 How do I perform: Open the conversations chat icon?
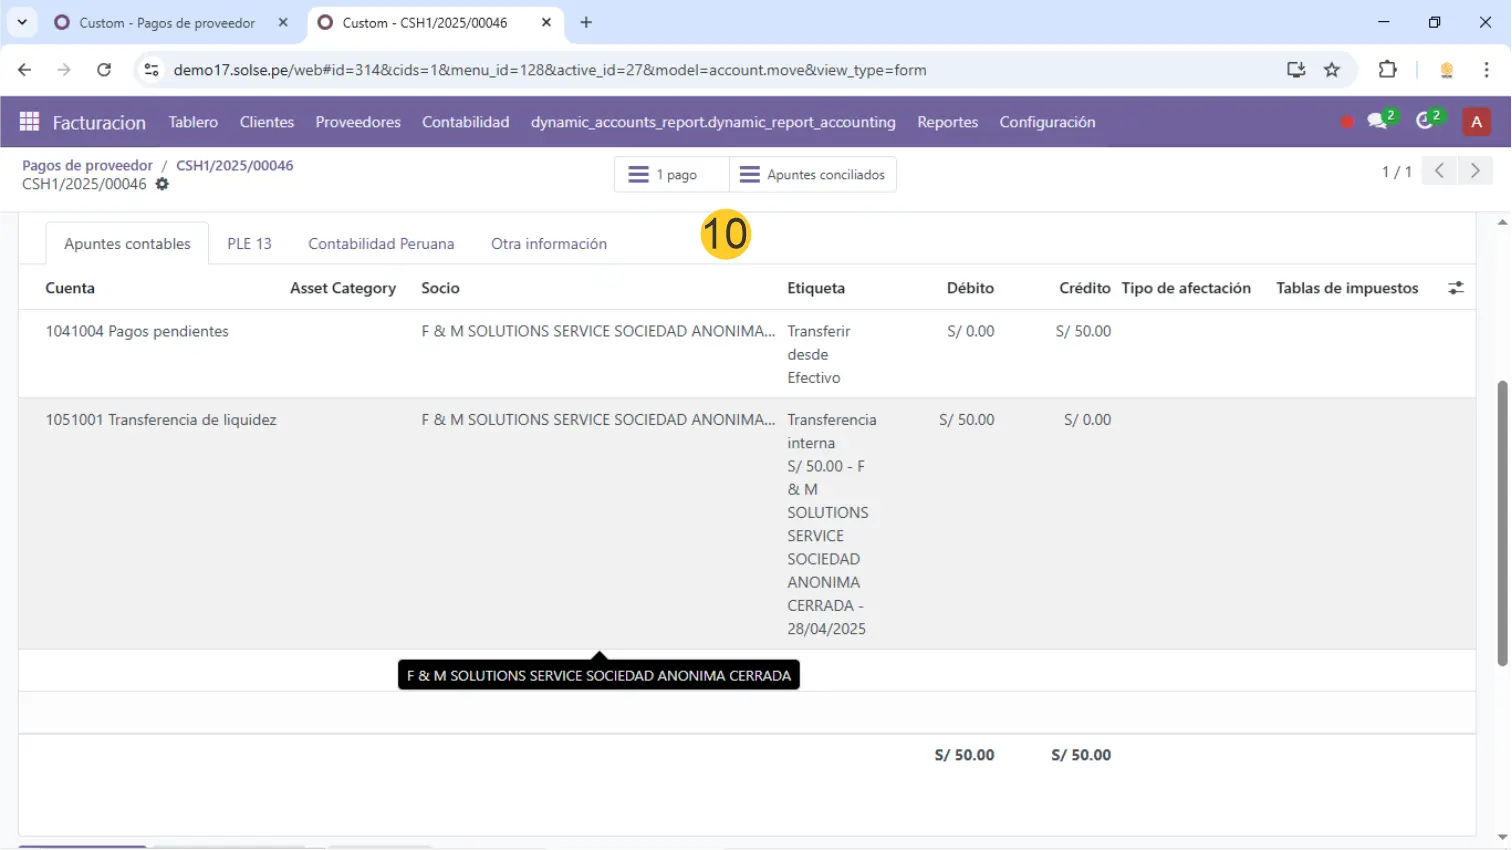[1379, 122]
